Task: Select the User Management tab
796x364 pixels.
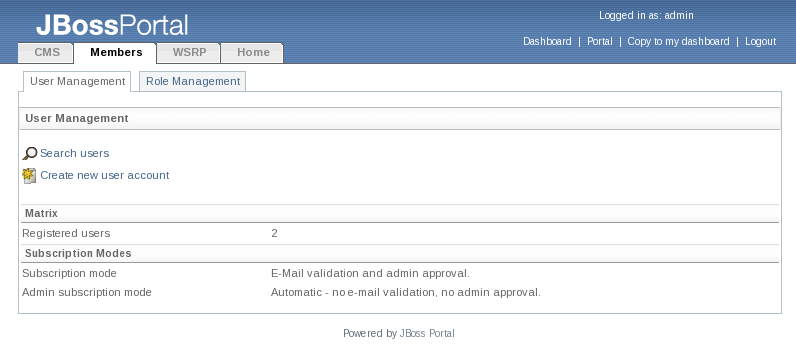Action: [x=77, y=81]
